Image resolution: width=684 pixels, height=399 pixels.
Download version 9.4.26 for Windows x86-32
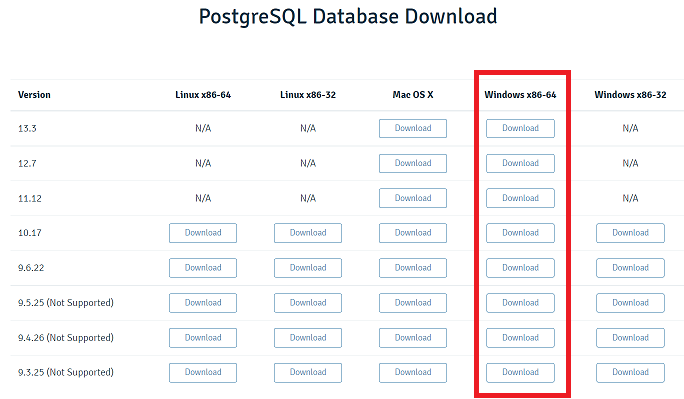coord(630,338)
